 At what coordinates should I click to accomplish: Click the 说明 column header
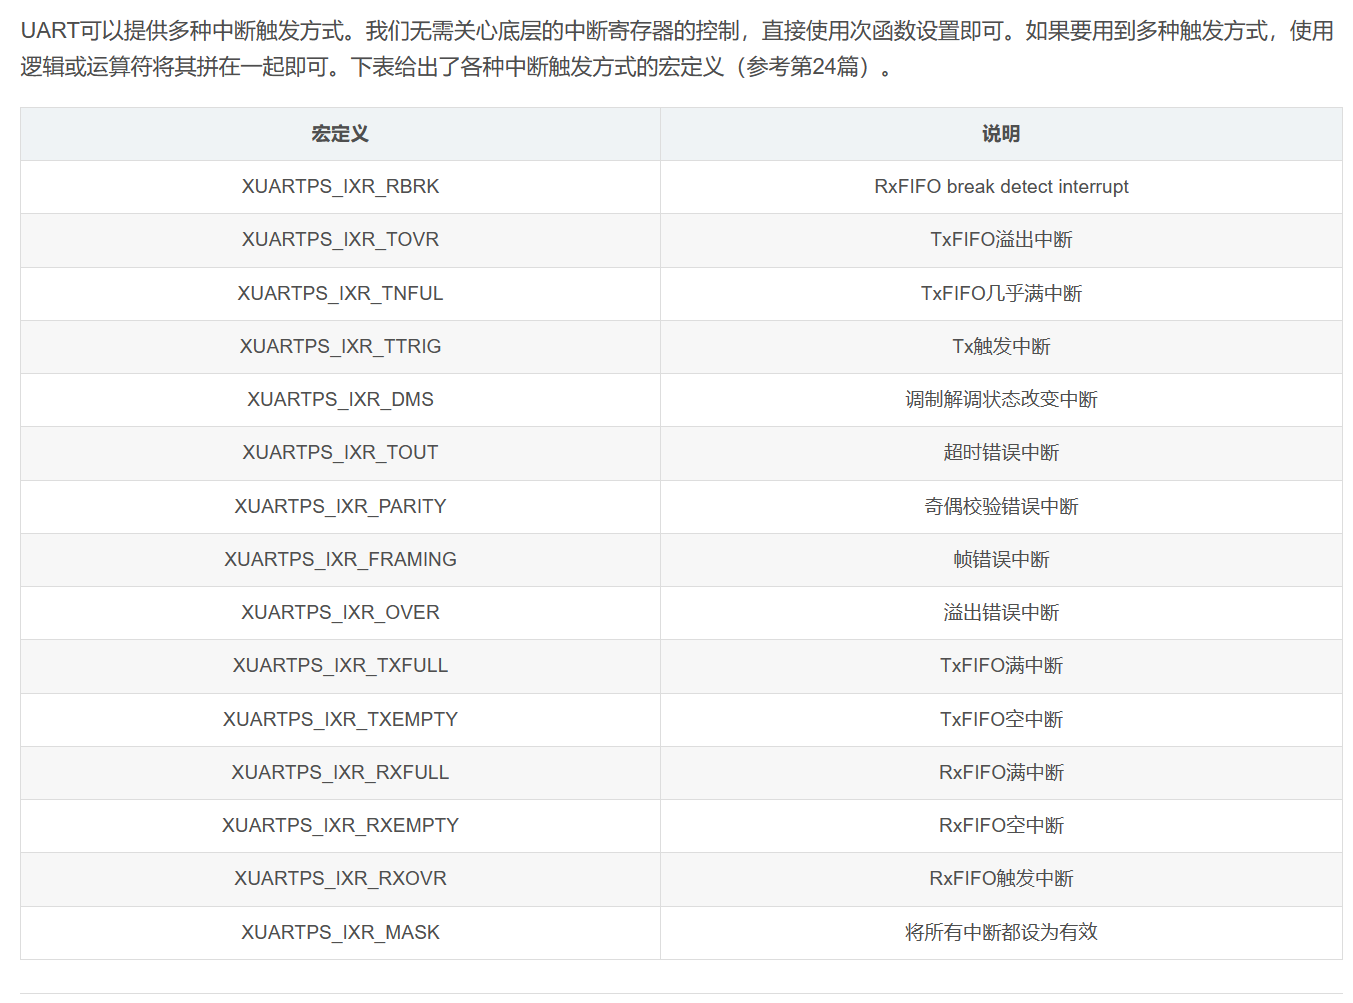[1001, 134]
